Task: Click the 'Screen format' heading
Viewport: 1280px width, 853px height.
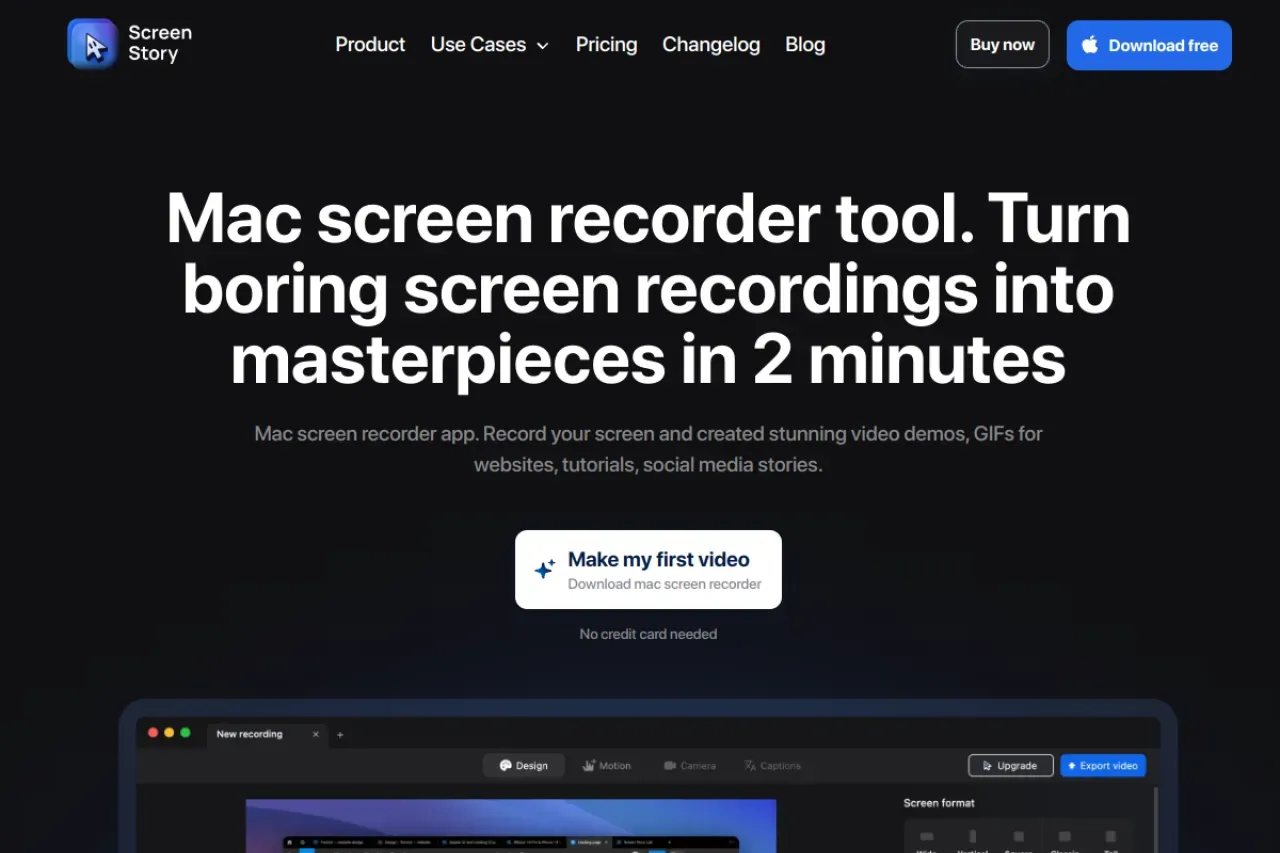Action: click(x=939, y=803)
